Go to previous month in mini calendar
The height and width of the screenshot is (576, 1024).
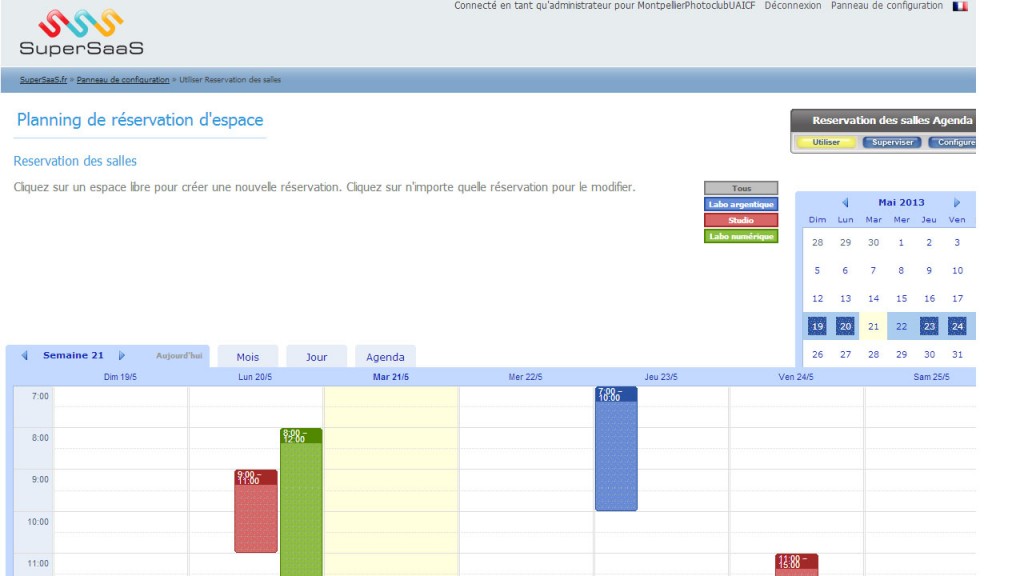[845, 202]
